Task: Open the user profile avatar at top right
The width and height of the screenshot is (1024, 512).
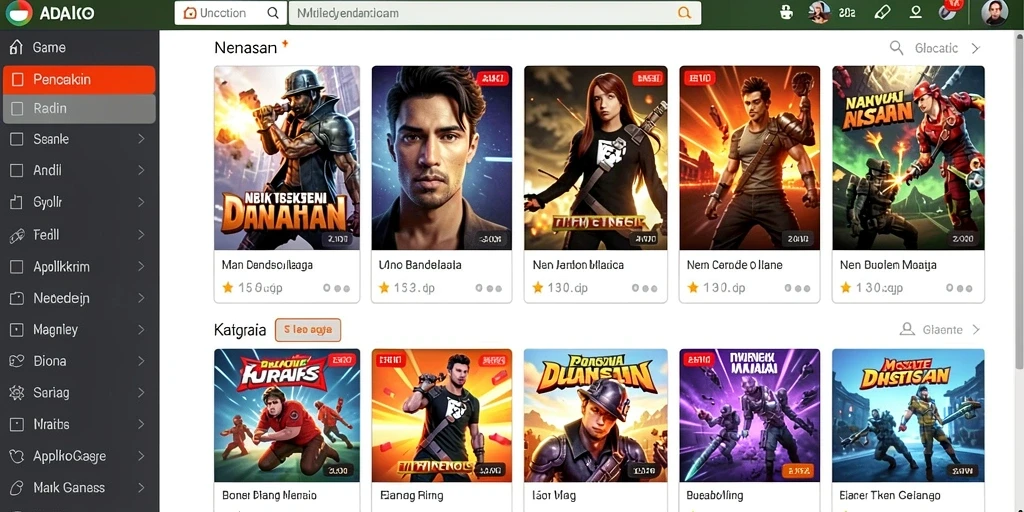Action: point(994,12)
